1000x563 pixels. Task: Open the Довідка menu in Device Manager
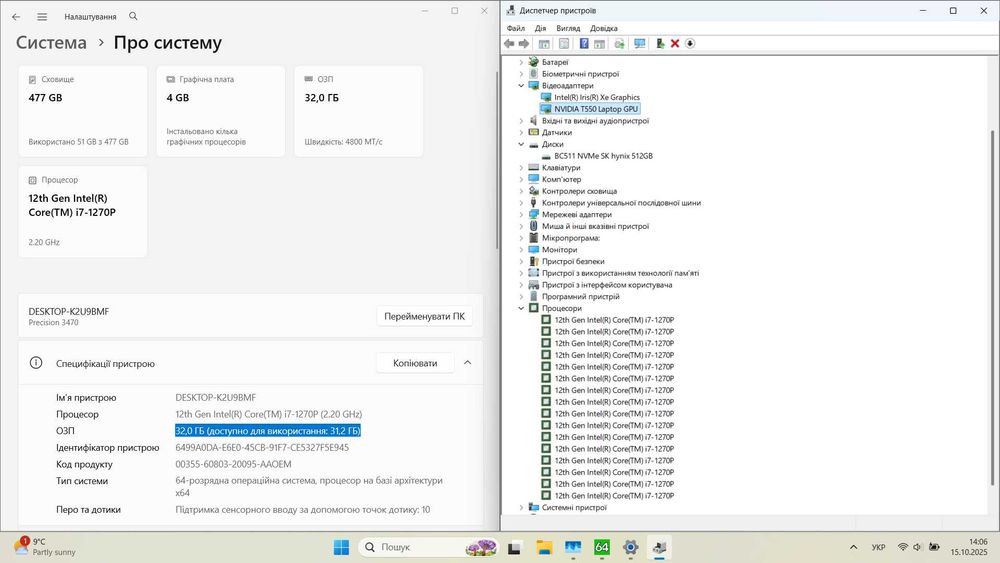(x=603, y=28)
